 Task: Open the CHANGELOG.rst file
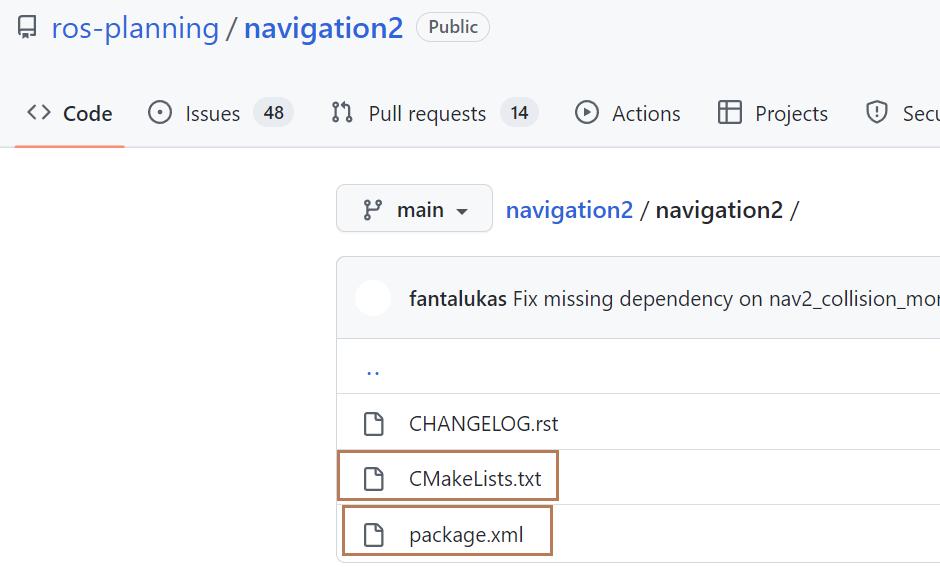pos(483,424)
